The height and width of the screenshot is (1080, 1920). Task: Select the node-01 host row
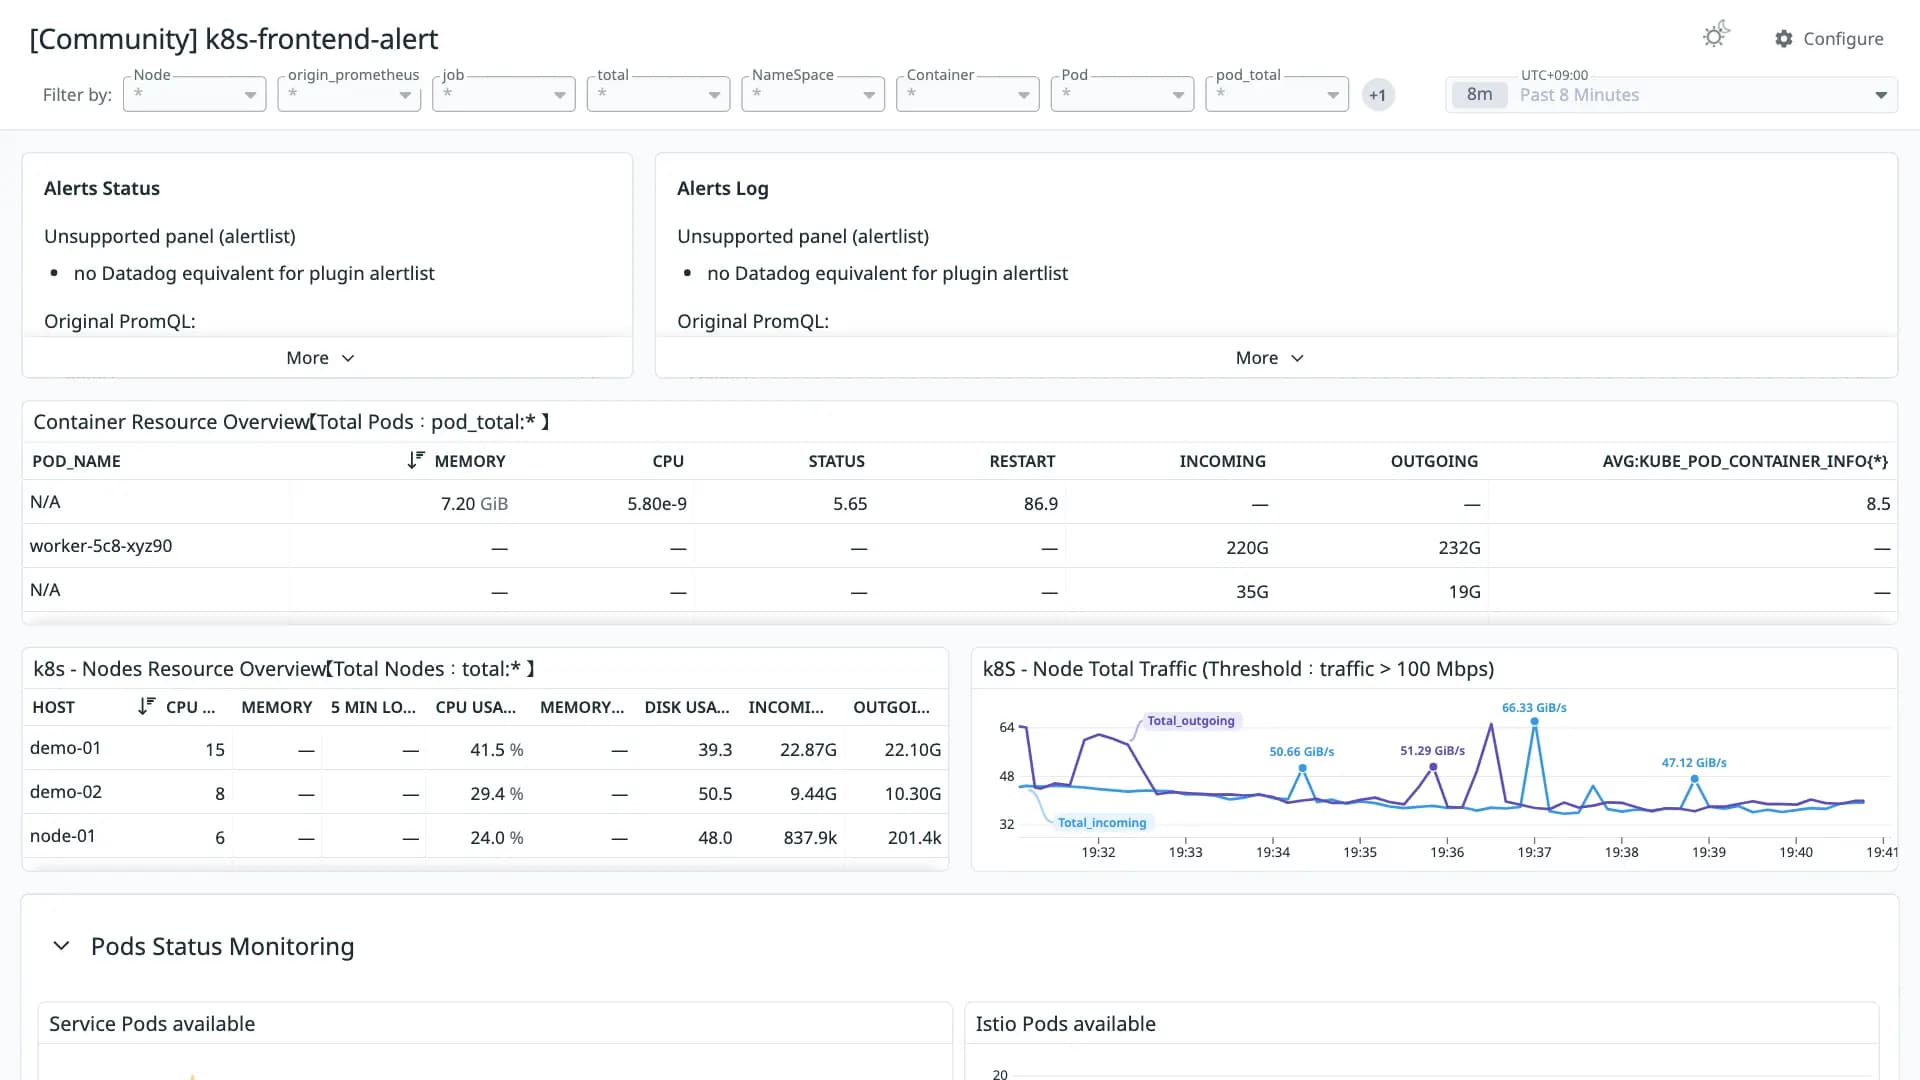pyautogui.click(x=485, y=836)
